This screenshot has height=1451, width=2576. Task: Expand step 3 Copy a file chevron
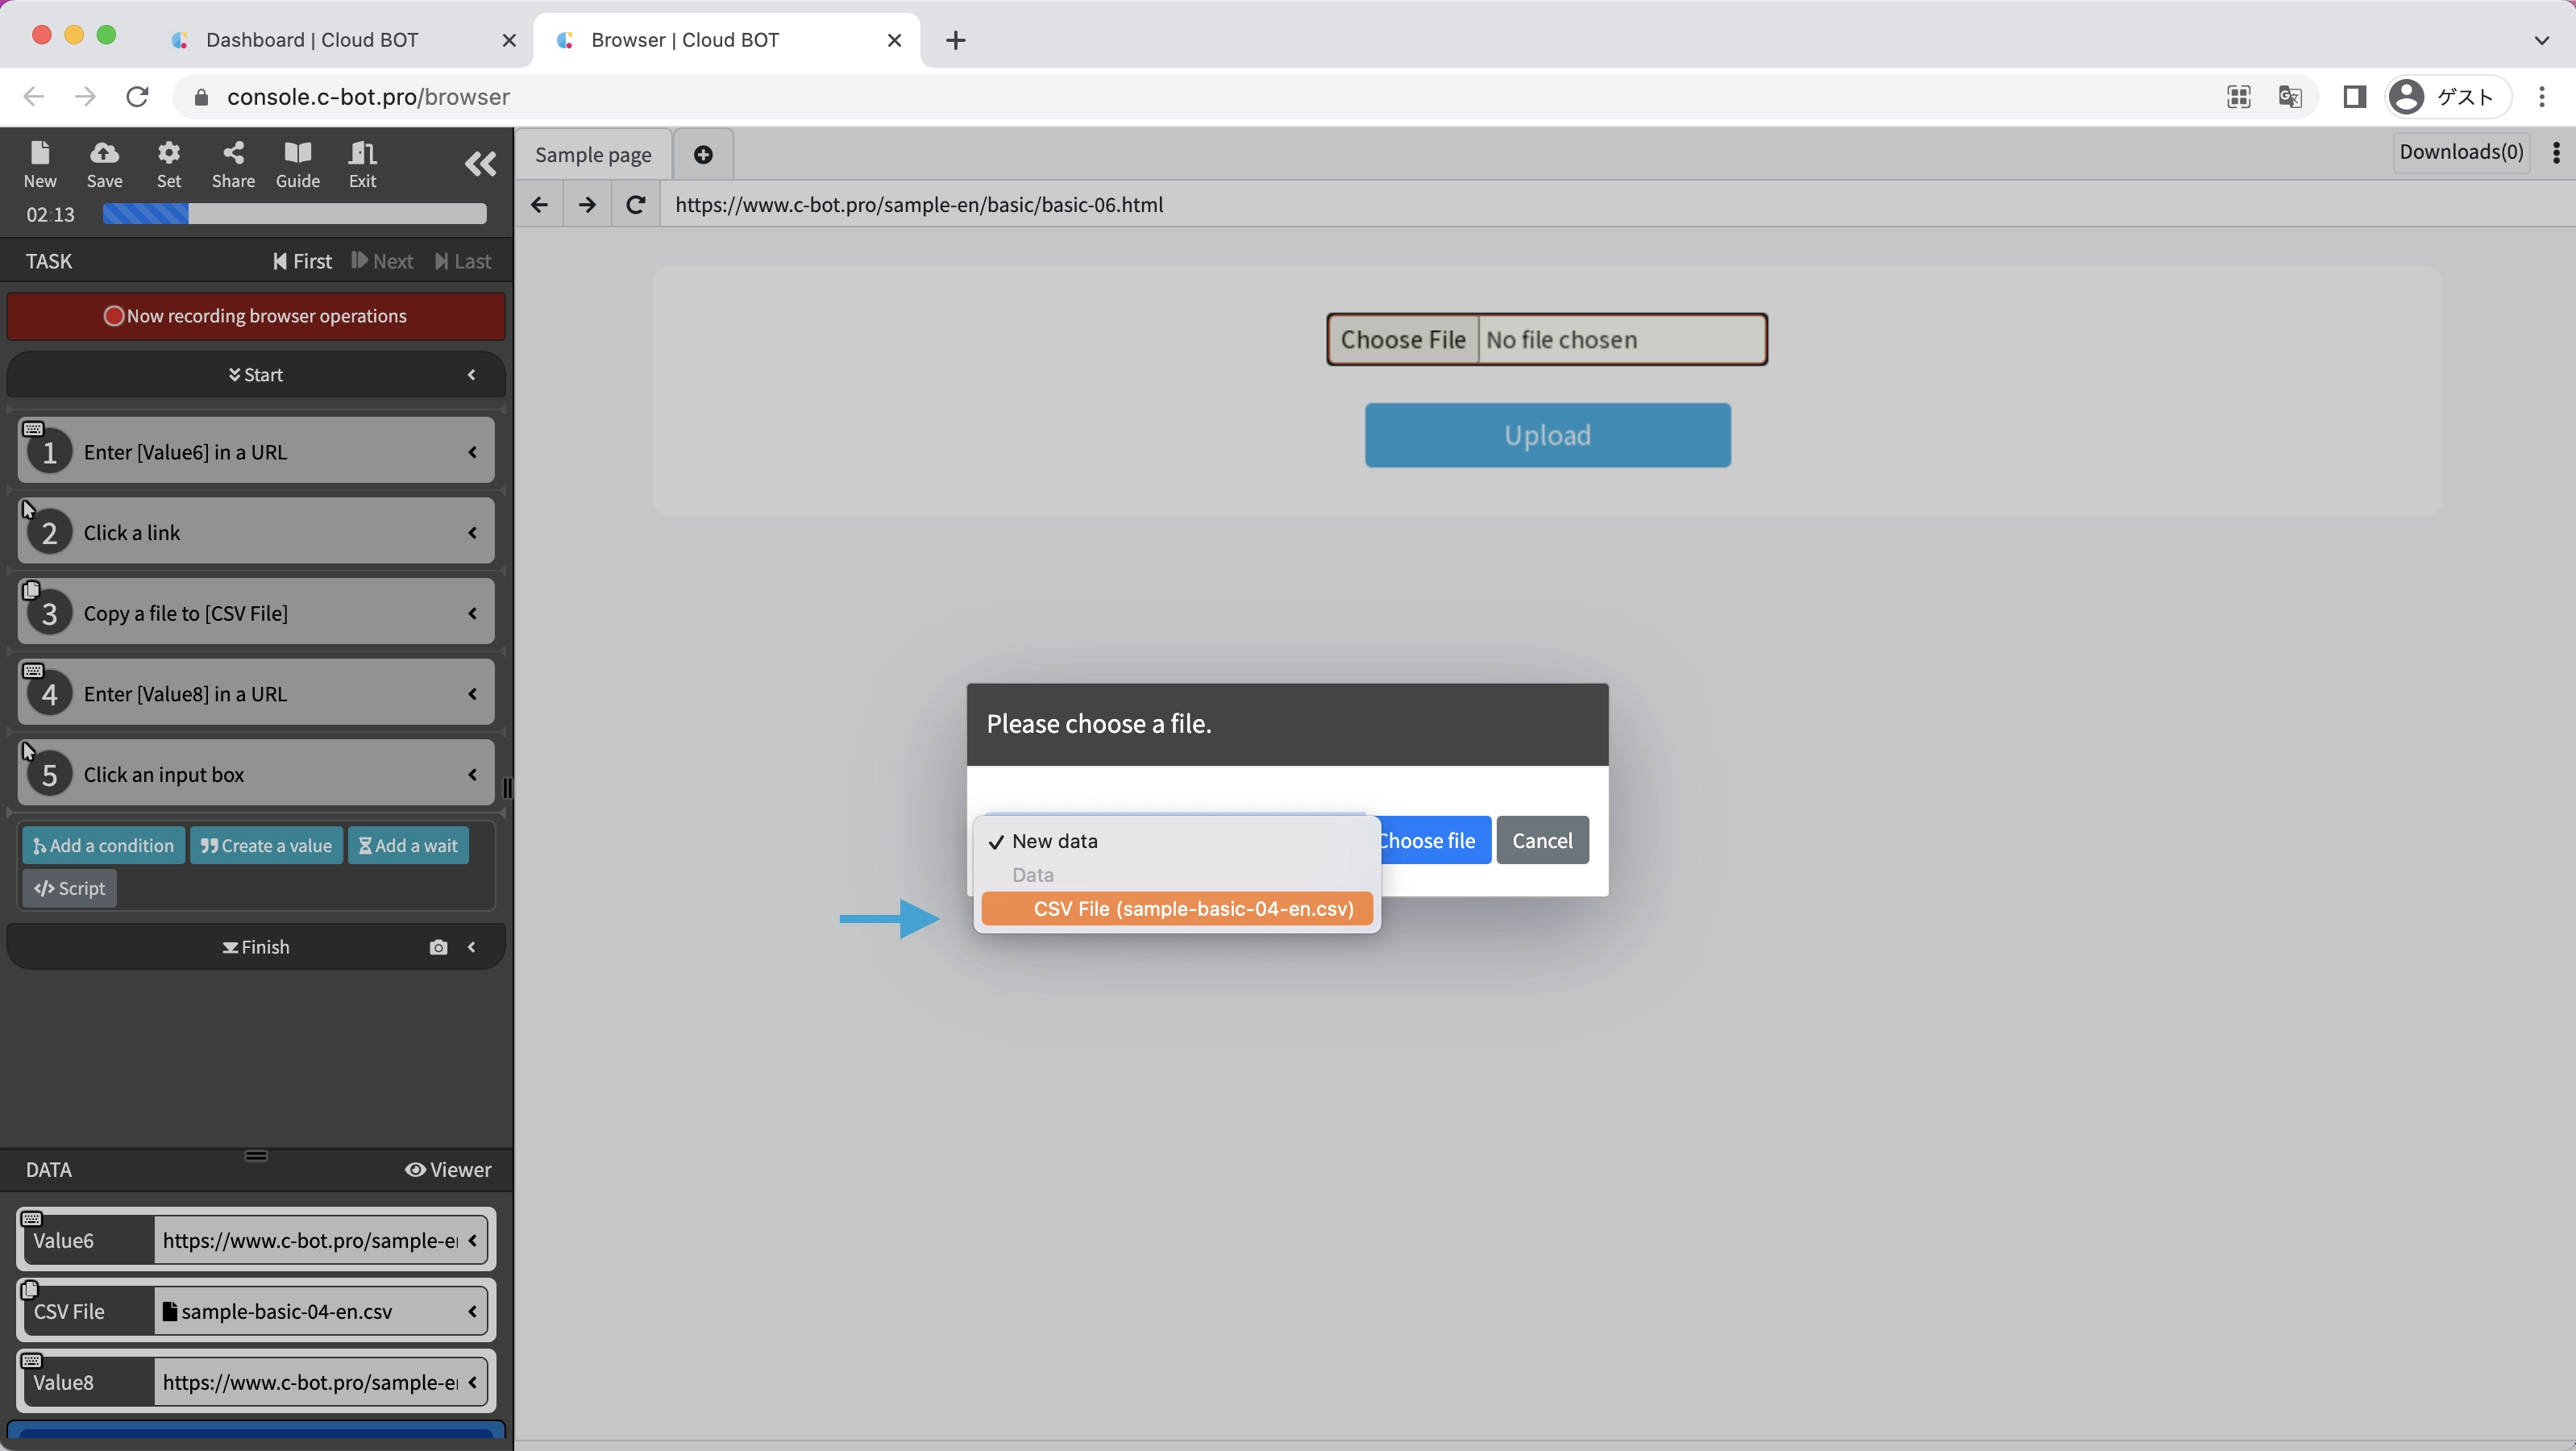click(x=472, y=613)
